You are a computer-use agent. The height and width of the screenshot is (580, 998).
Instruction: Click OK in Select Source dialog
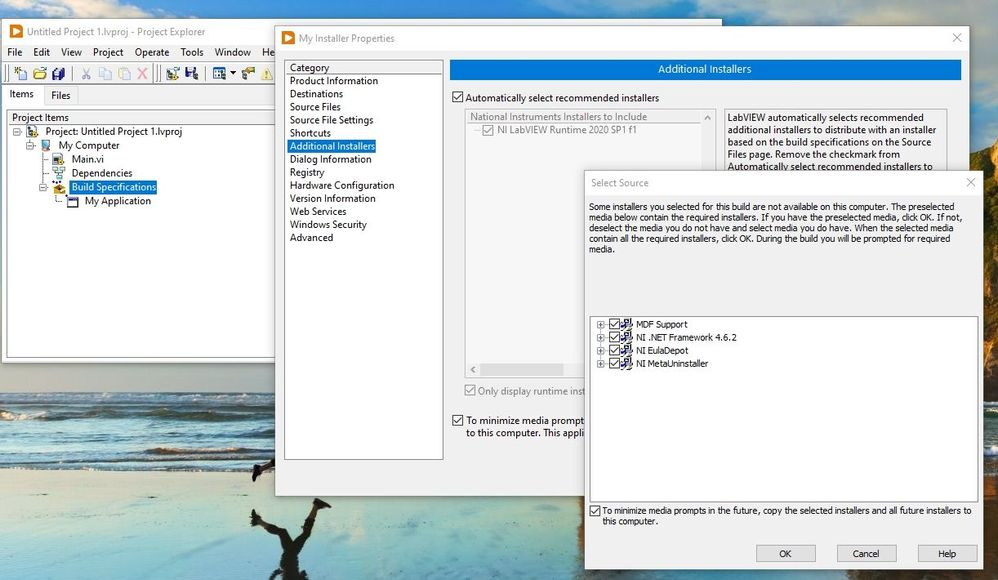(x=785, y=553)
